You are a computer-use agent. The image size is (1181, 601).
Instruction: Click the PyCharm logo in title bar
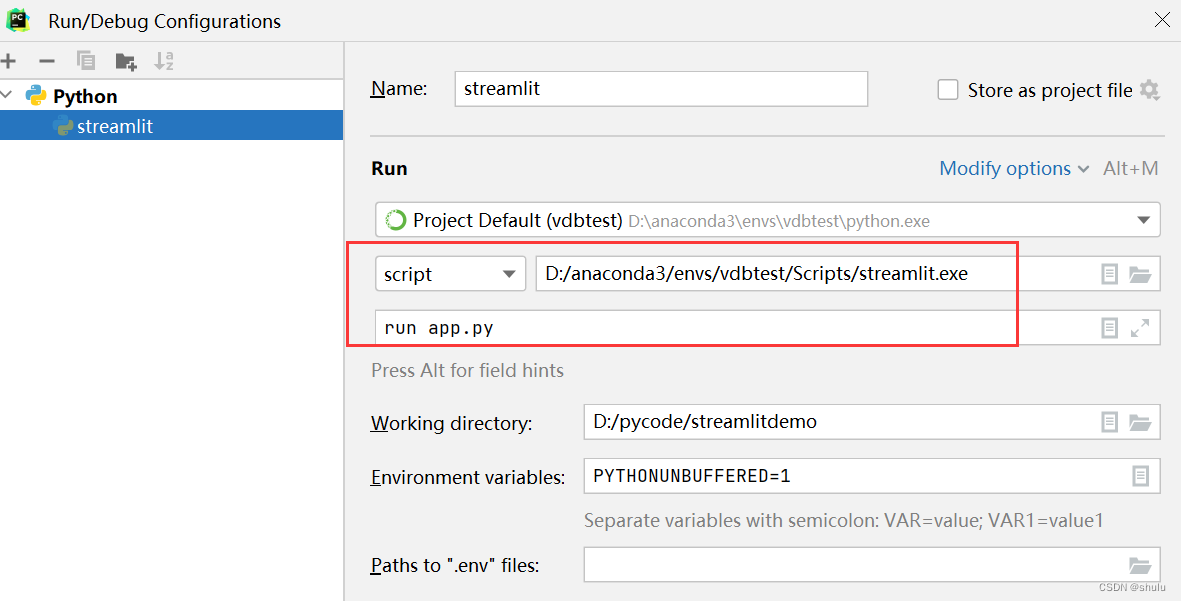click(18, 20)
